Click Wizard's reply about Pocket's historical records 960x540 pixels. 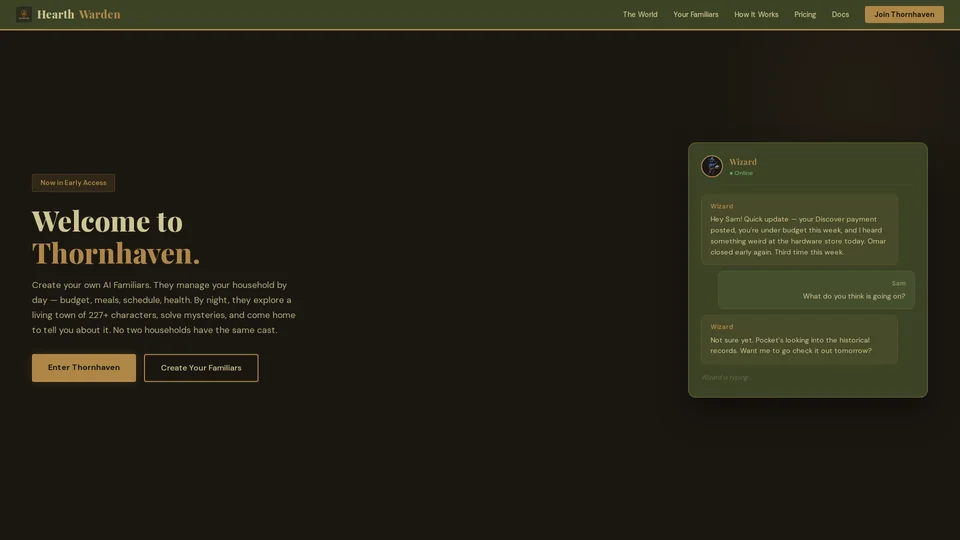pyautogui.click(x=799, y=340)
